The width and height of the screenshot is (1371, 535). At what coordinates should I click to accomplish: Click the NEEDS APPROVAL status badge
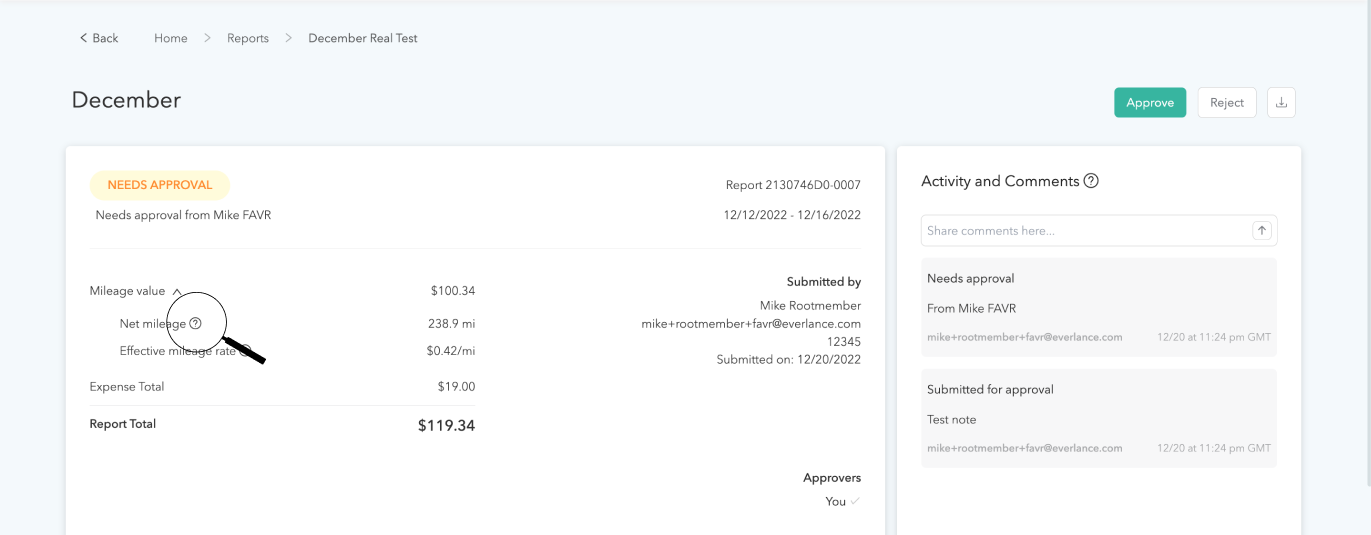click(x=160, y=185)
